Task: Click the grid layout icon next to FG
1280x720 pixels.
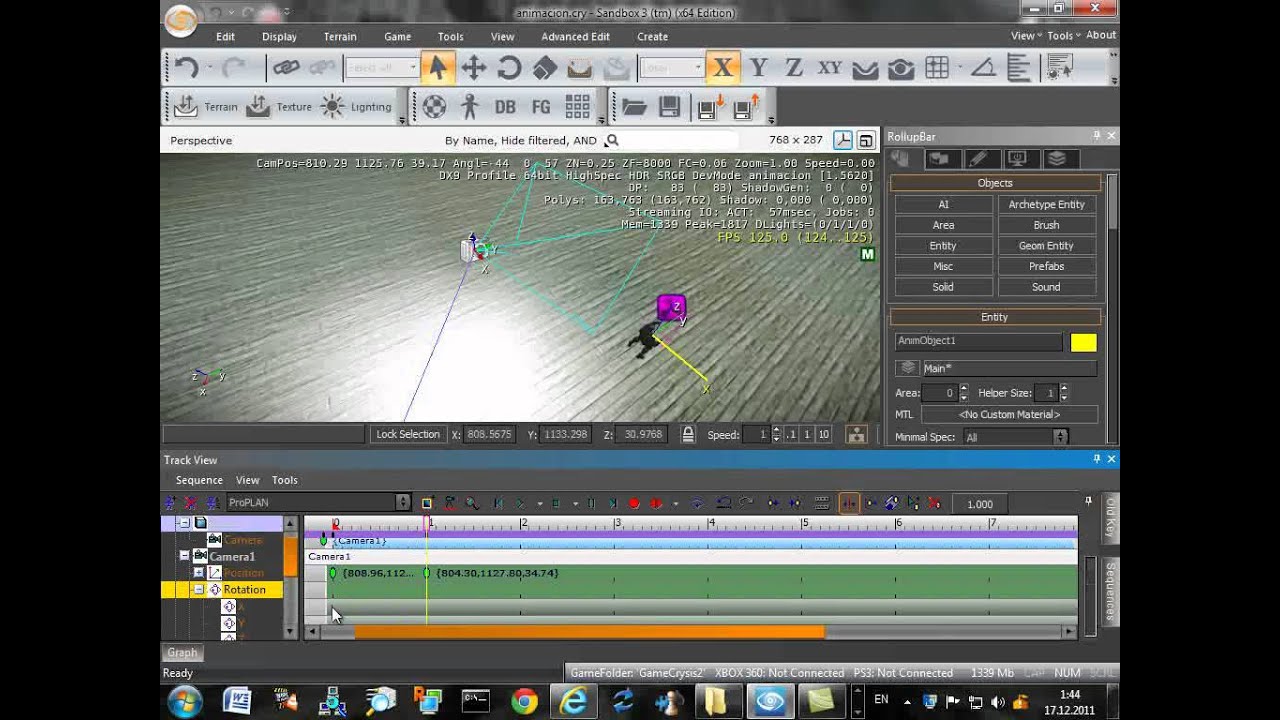Action: pos(577,107)
